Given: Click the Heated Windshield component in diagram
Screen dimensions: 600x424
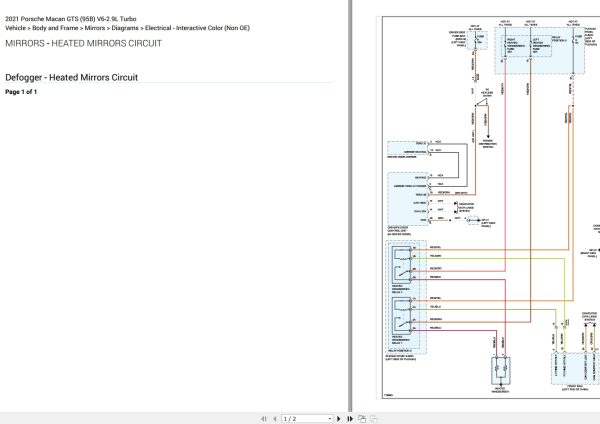Looking at the screenshot, I should pos(501,371).
